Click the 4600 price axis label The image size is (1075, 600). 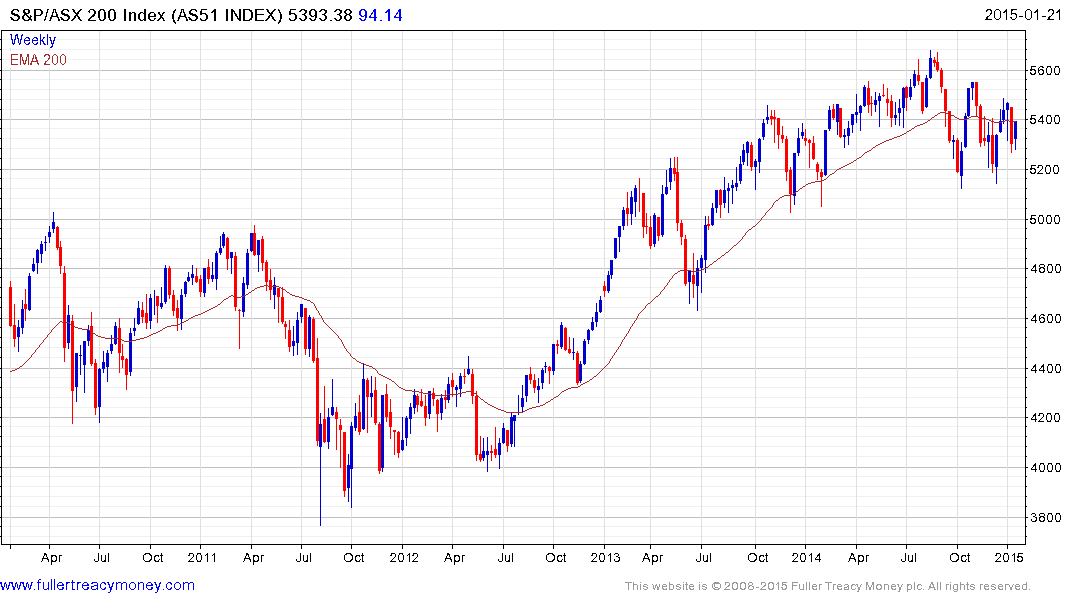pos(1044,319)
